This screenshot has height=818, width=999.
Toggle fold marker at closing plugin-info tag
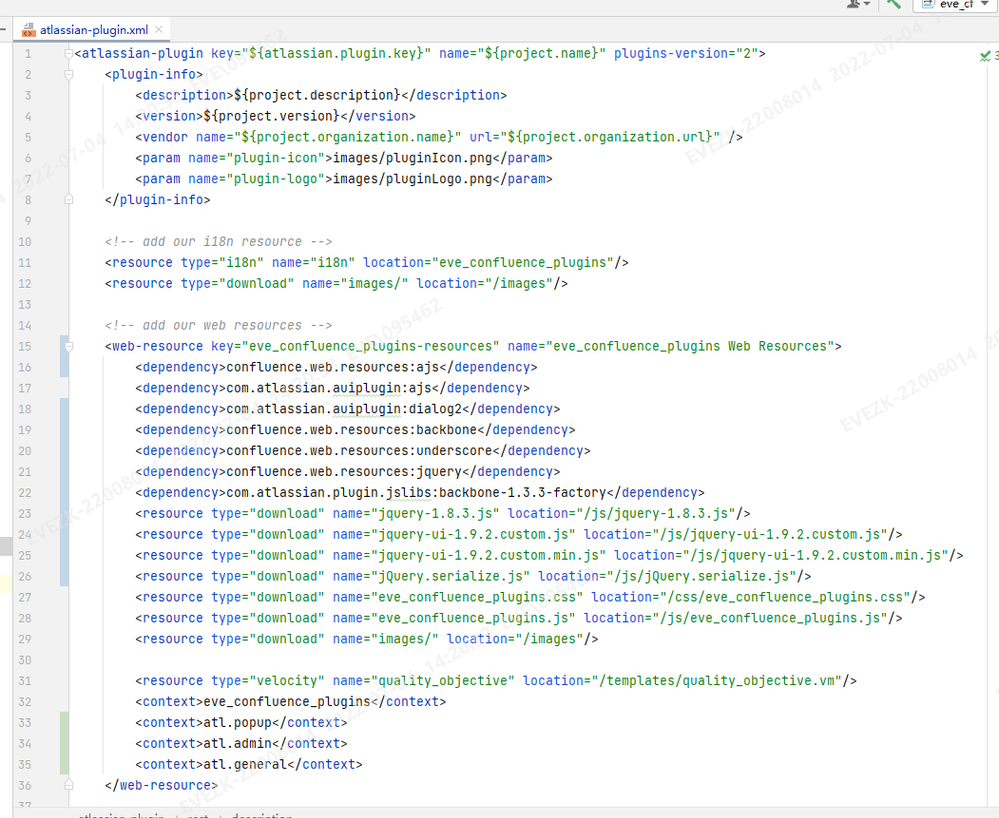tap(69, 200)
